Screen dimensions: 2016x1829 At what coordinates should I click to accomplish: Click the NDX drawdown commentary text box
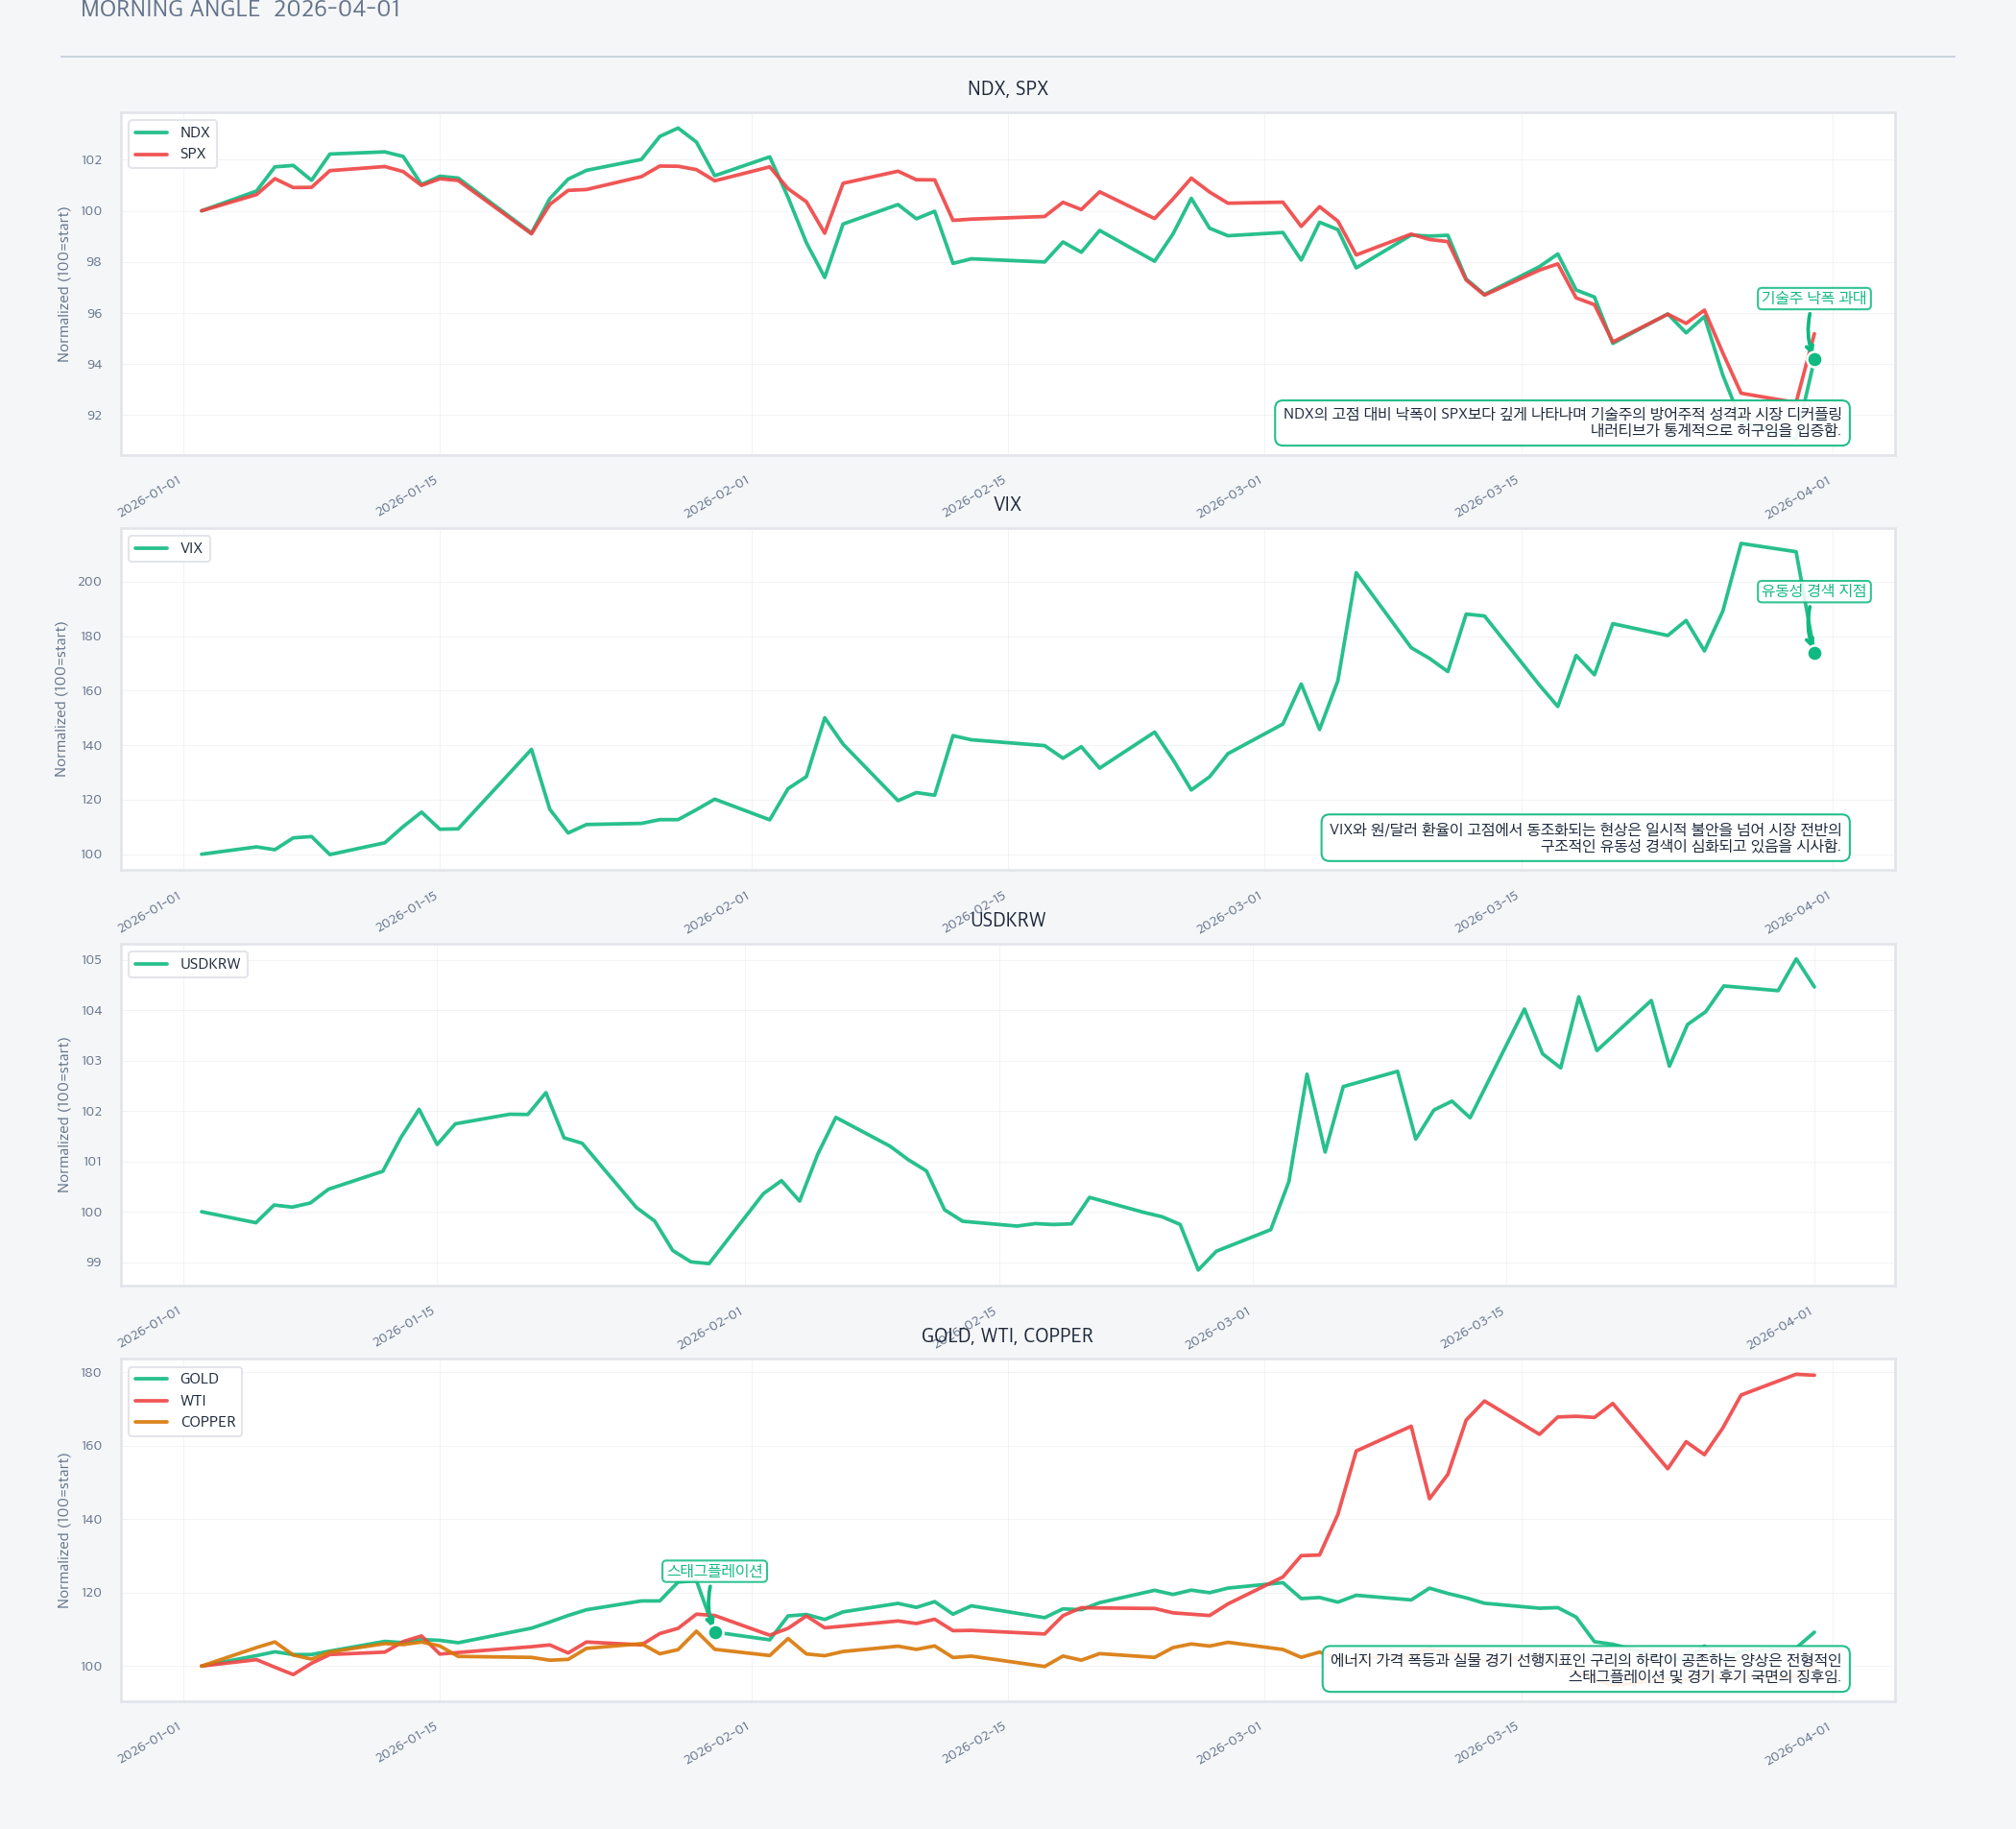pos(1561,422)
